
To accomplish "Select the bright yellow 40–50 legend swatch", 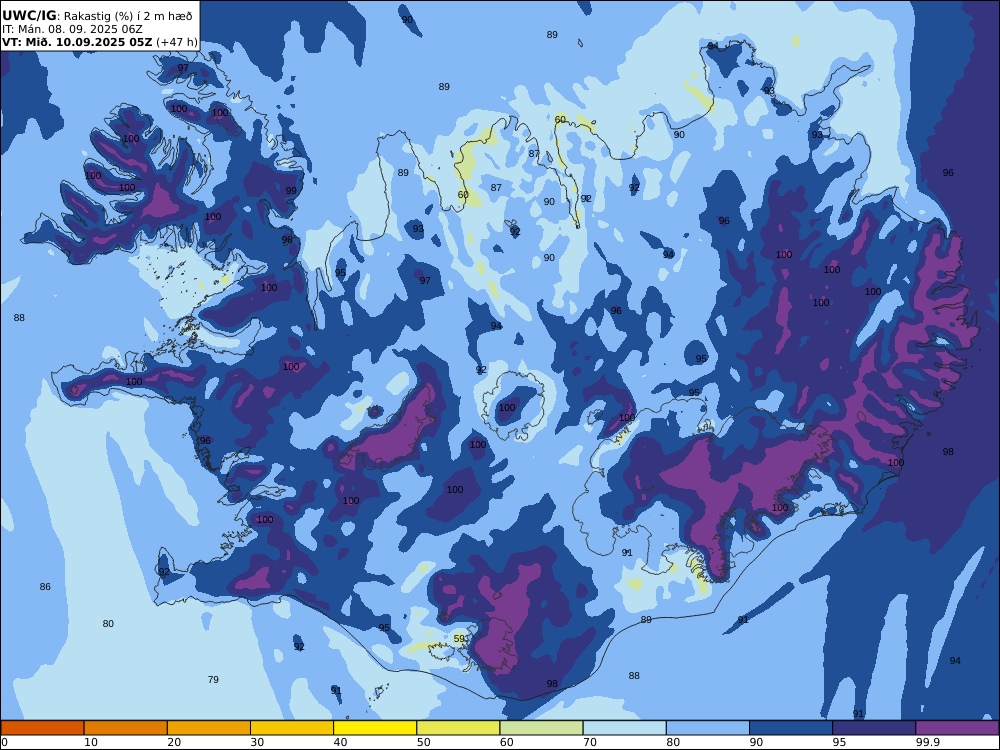I will click(x=375, y=728).
